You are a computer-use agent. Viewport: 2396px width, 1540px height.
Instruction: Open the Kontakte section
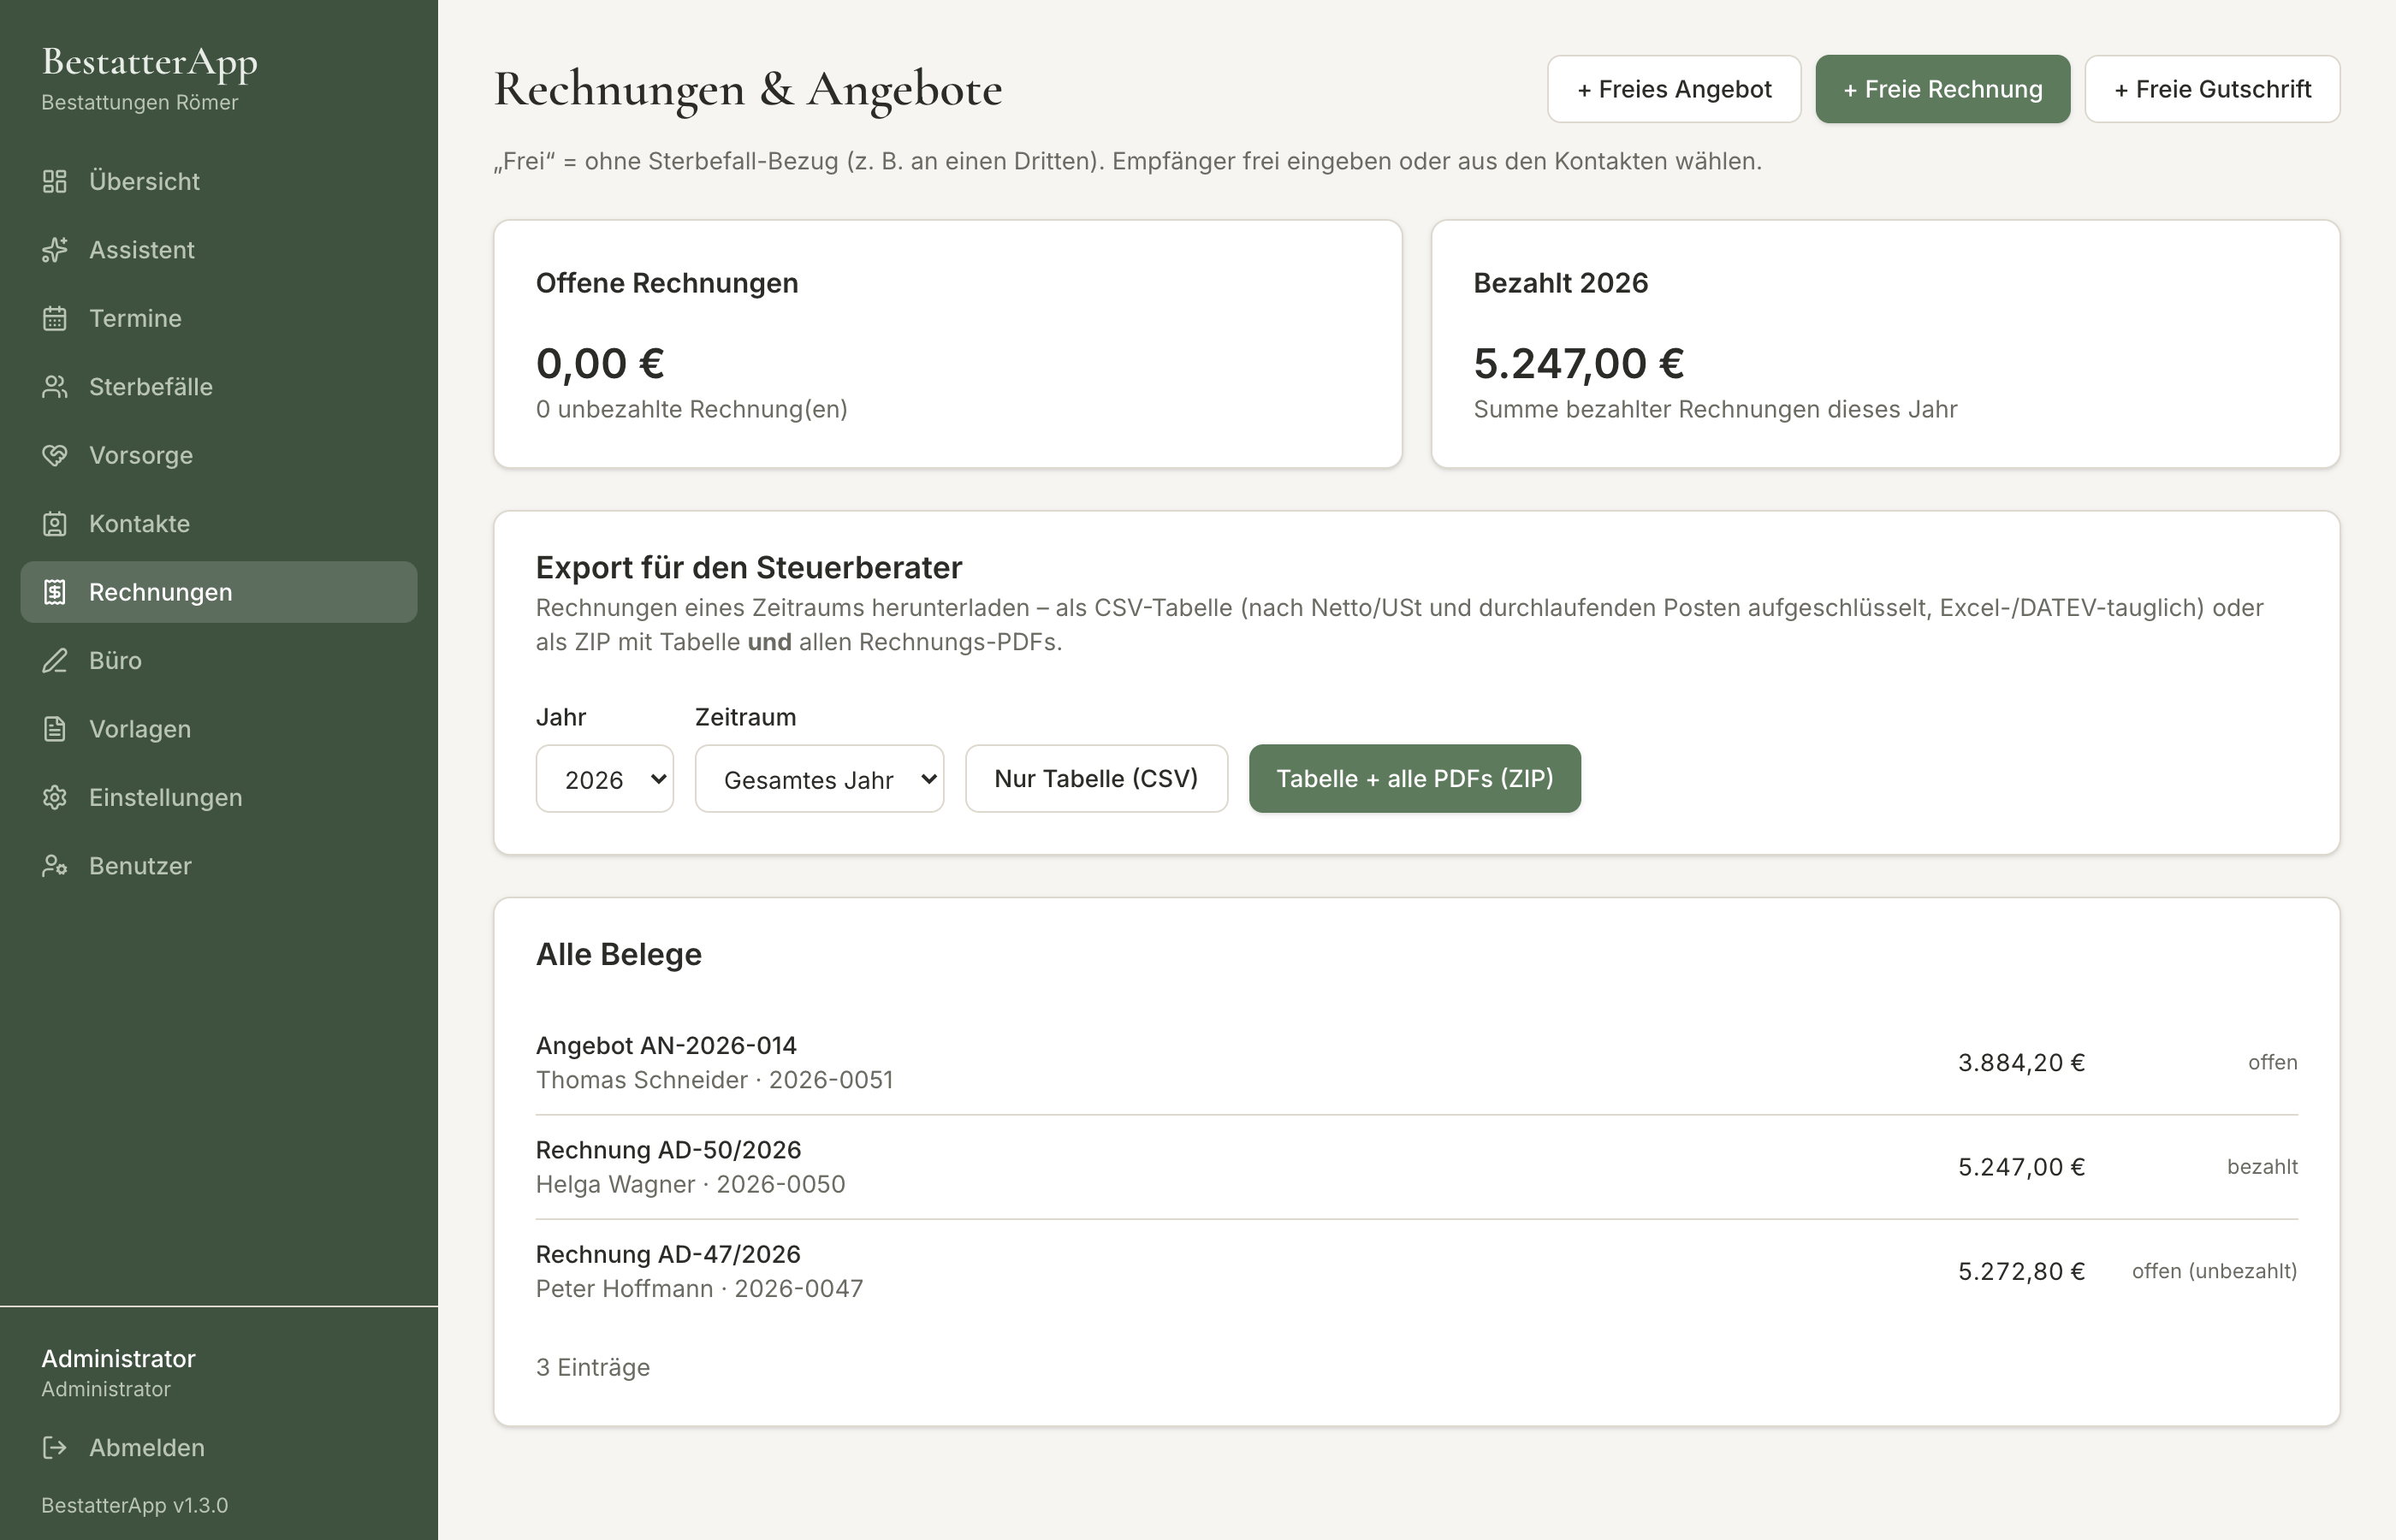click(x=219, y=524)
